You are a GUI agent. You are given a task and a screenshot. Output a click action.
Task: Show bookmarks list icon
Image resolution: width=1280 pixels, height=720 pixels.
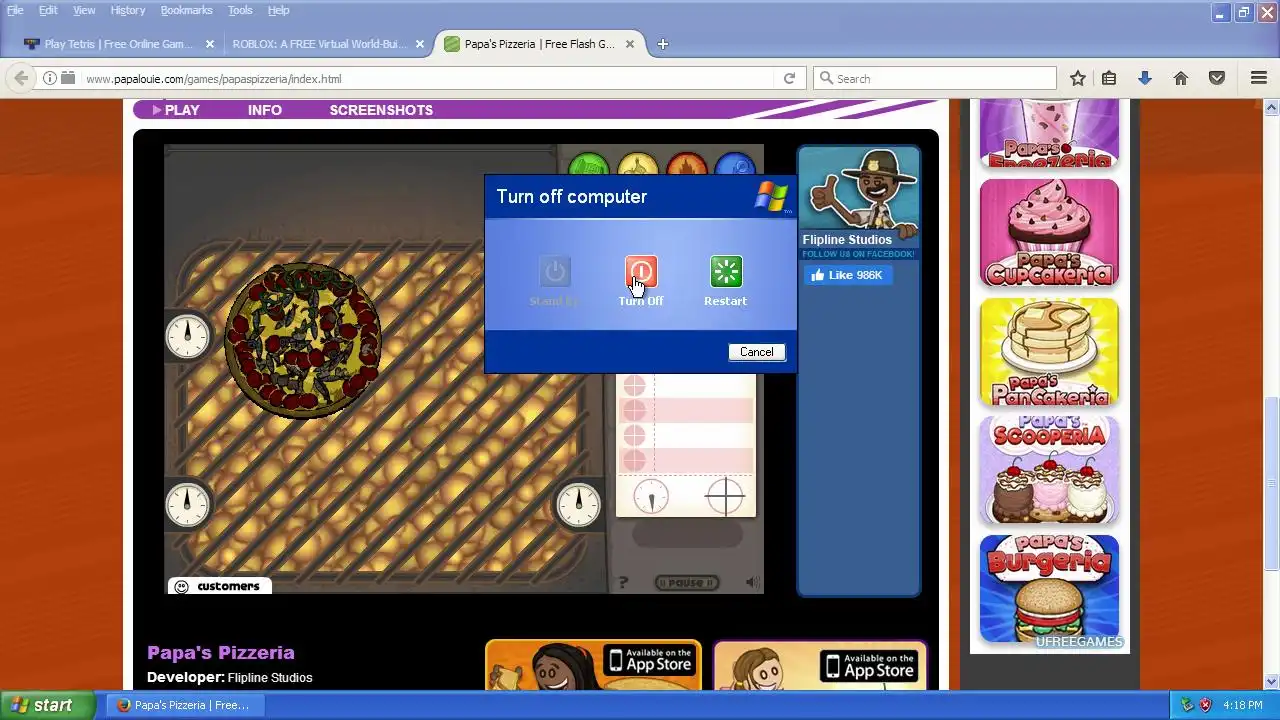(x=1109, y=78)
